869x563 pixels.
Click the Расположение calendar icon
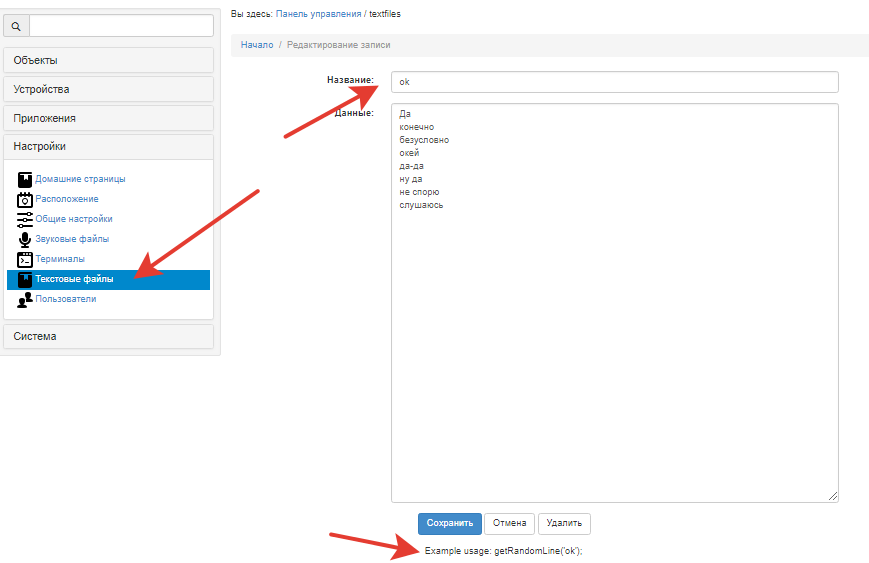[24, 199]
